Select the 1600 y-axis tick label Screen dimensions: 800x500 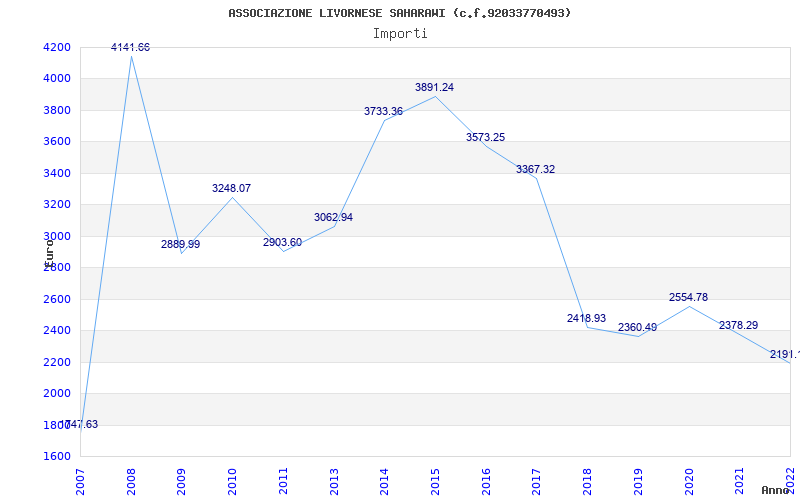point(57,456)
